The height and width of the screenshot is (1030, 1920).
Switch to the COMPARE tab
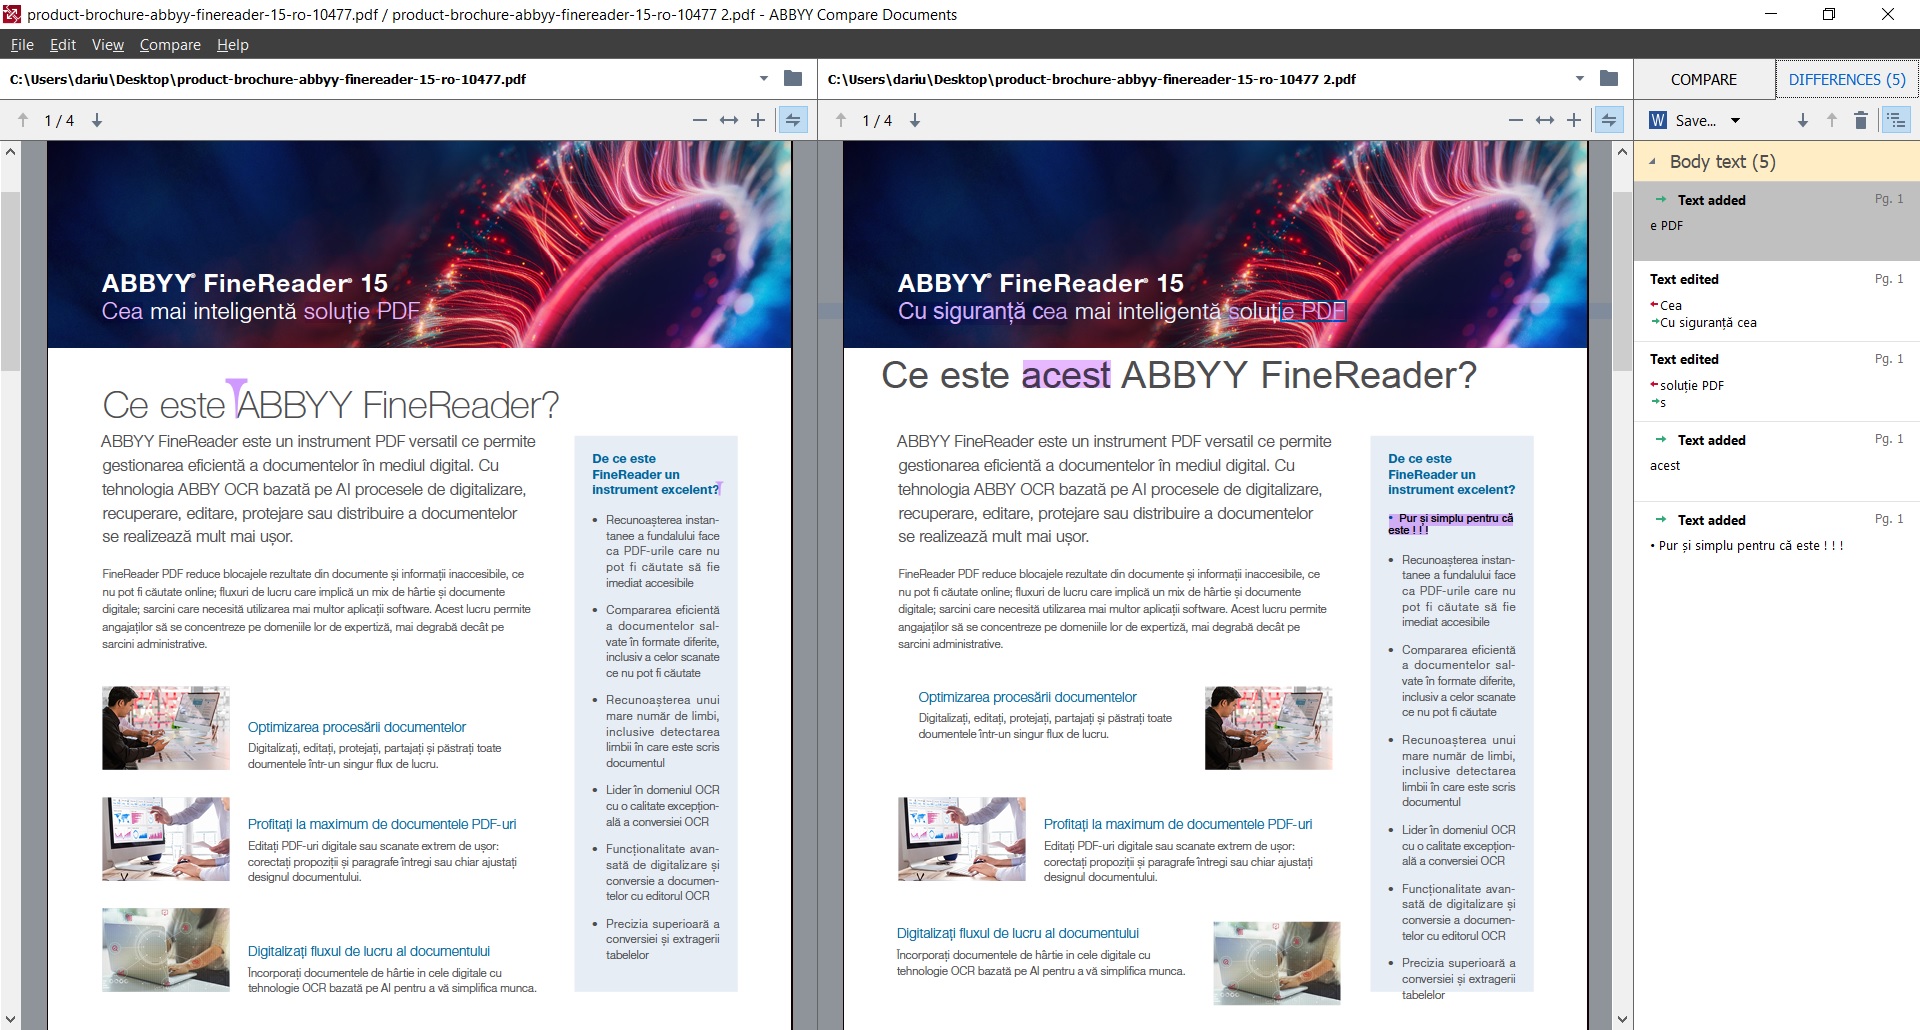point(1704,80)
